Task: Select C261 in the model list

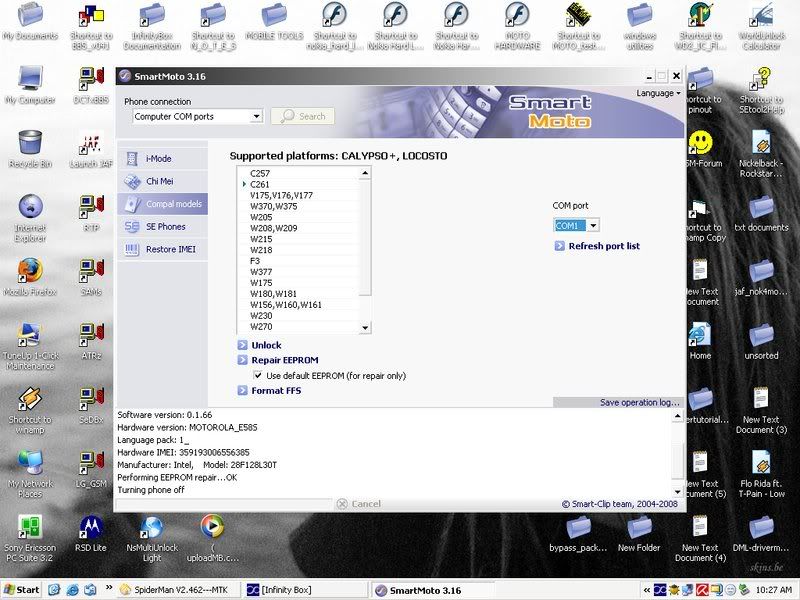Action: pyautogui.click(x=260, y=184)
